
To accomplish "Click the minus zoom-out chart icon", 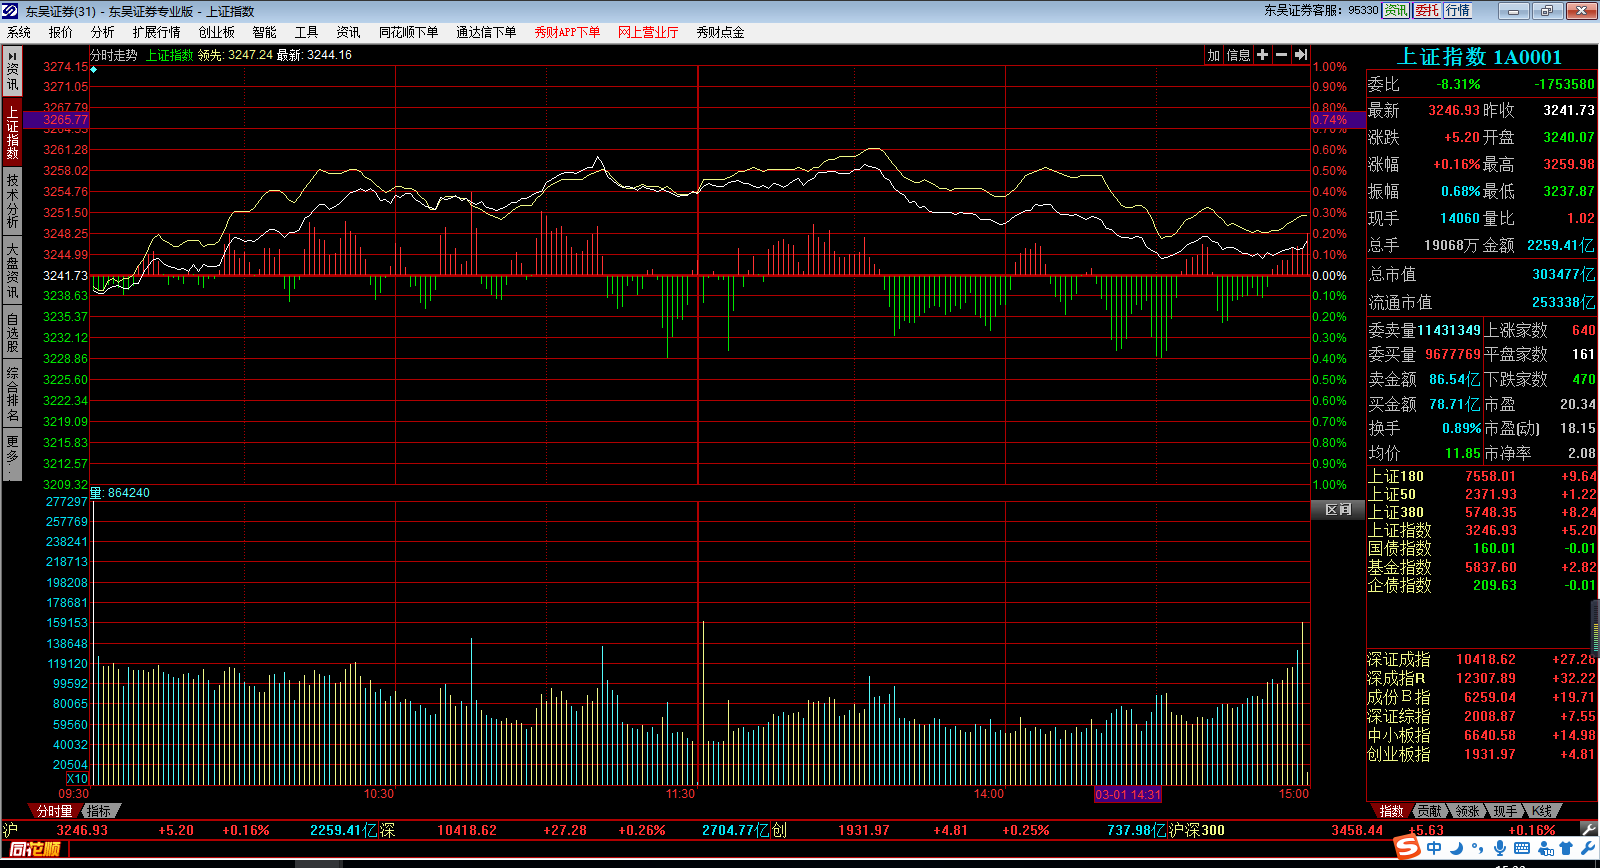I will 1281,55.
